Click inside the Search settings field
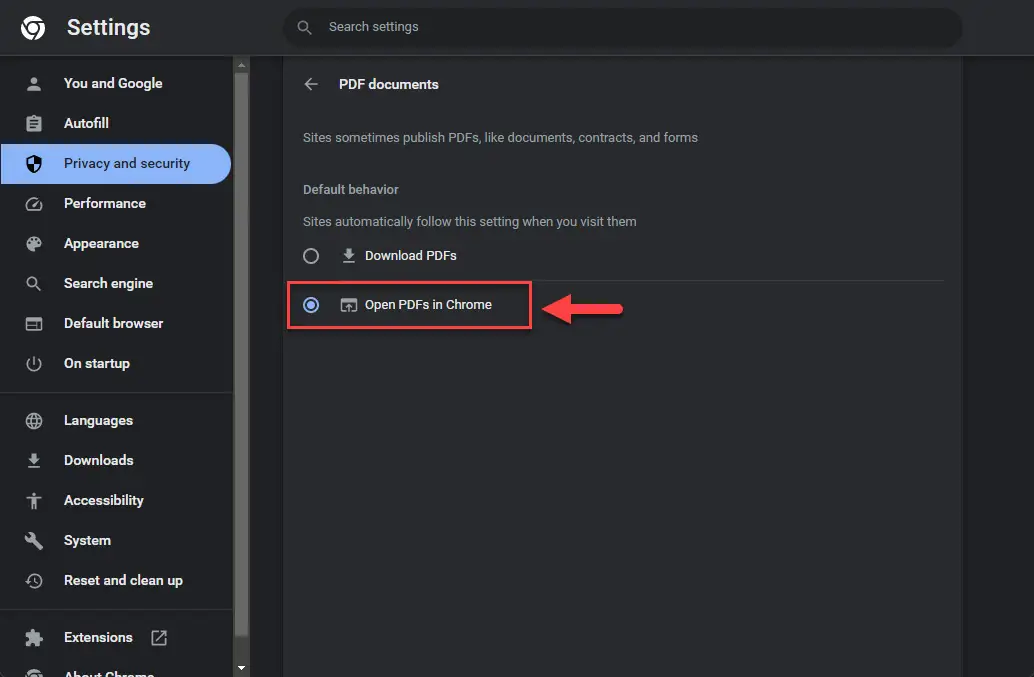Viewport: 1034px width, 677px height. [620, 27]
